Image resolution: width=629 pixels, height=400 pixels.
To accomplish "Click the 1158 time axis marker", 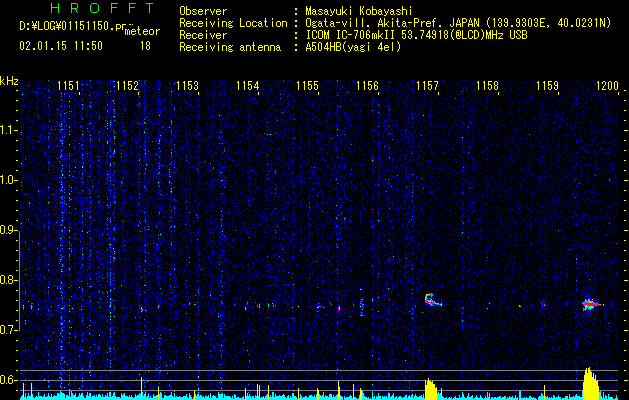I will (487, 85).
